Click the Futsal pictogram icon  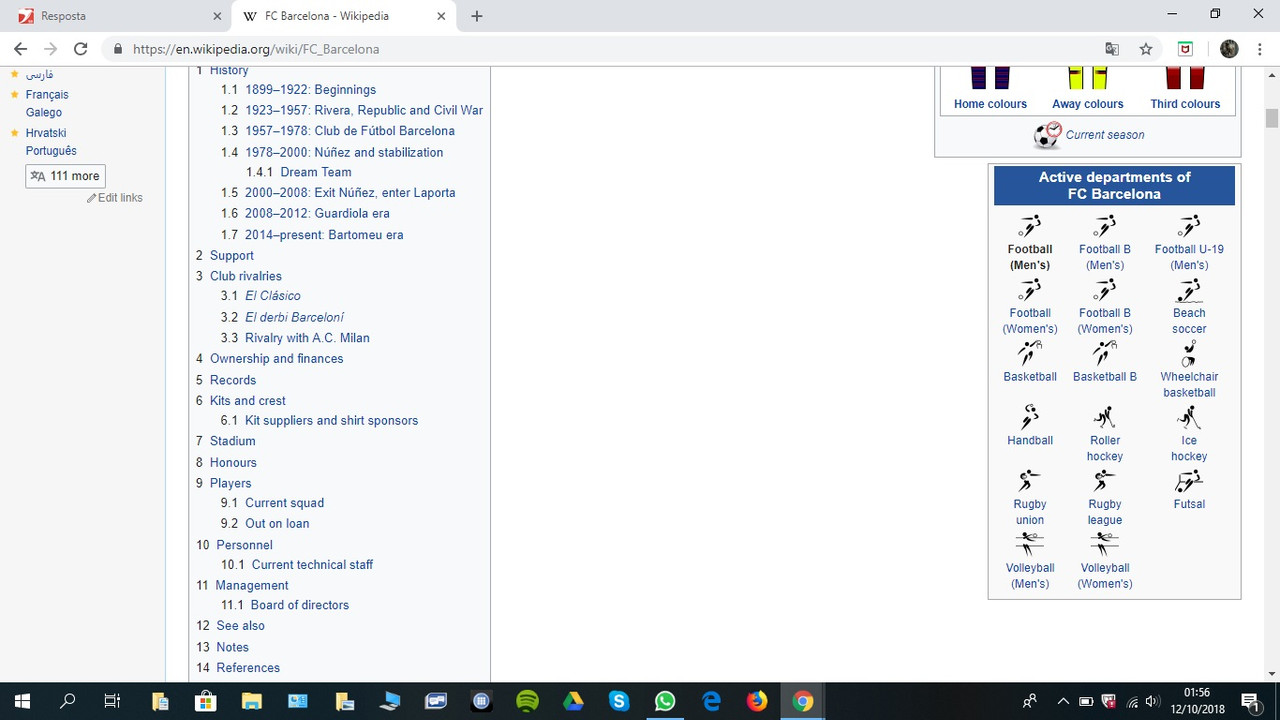[1189, 481]
